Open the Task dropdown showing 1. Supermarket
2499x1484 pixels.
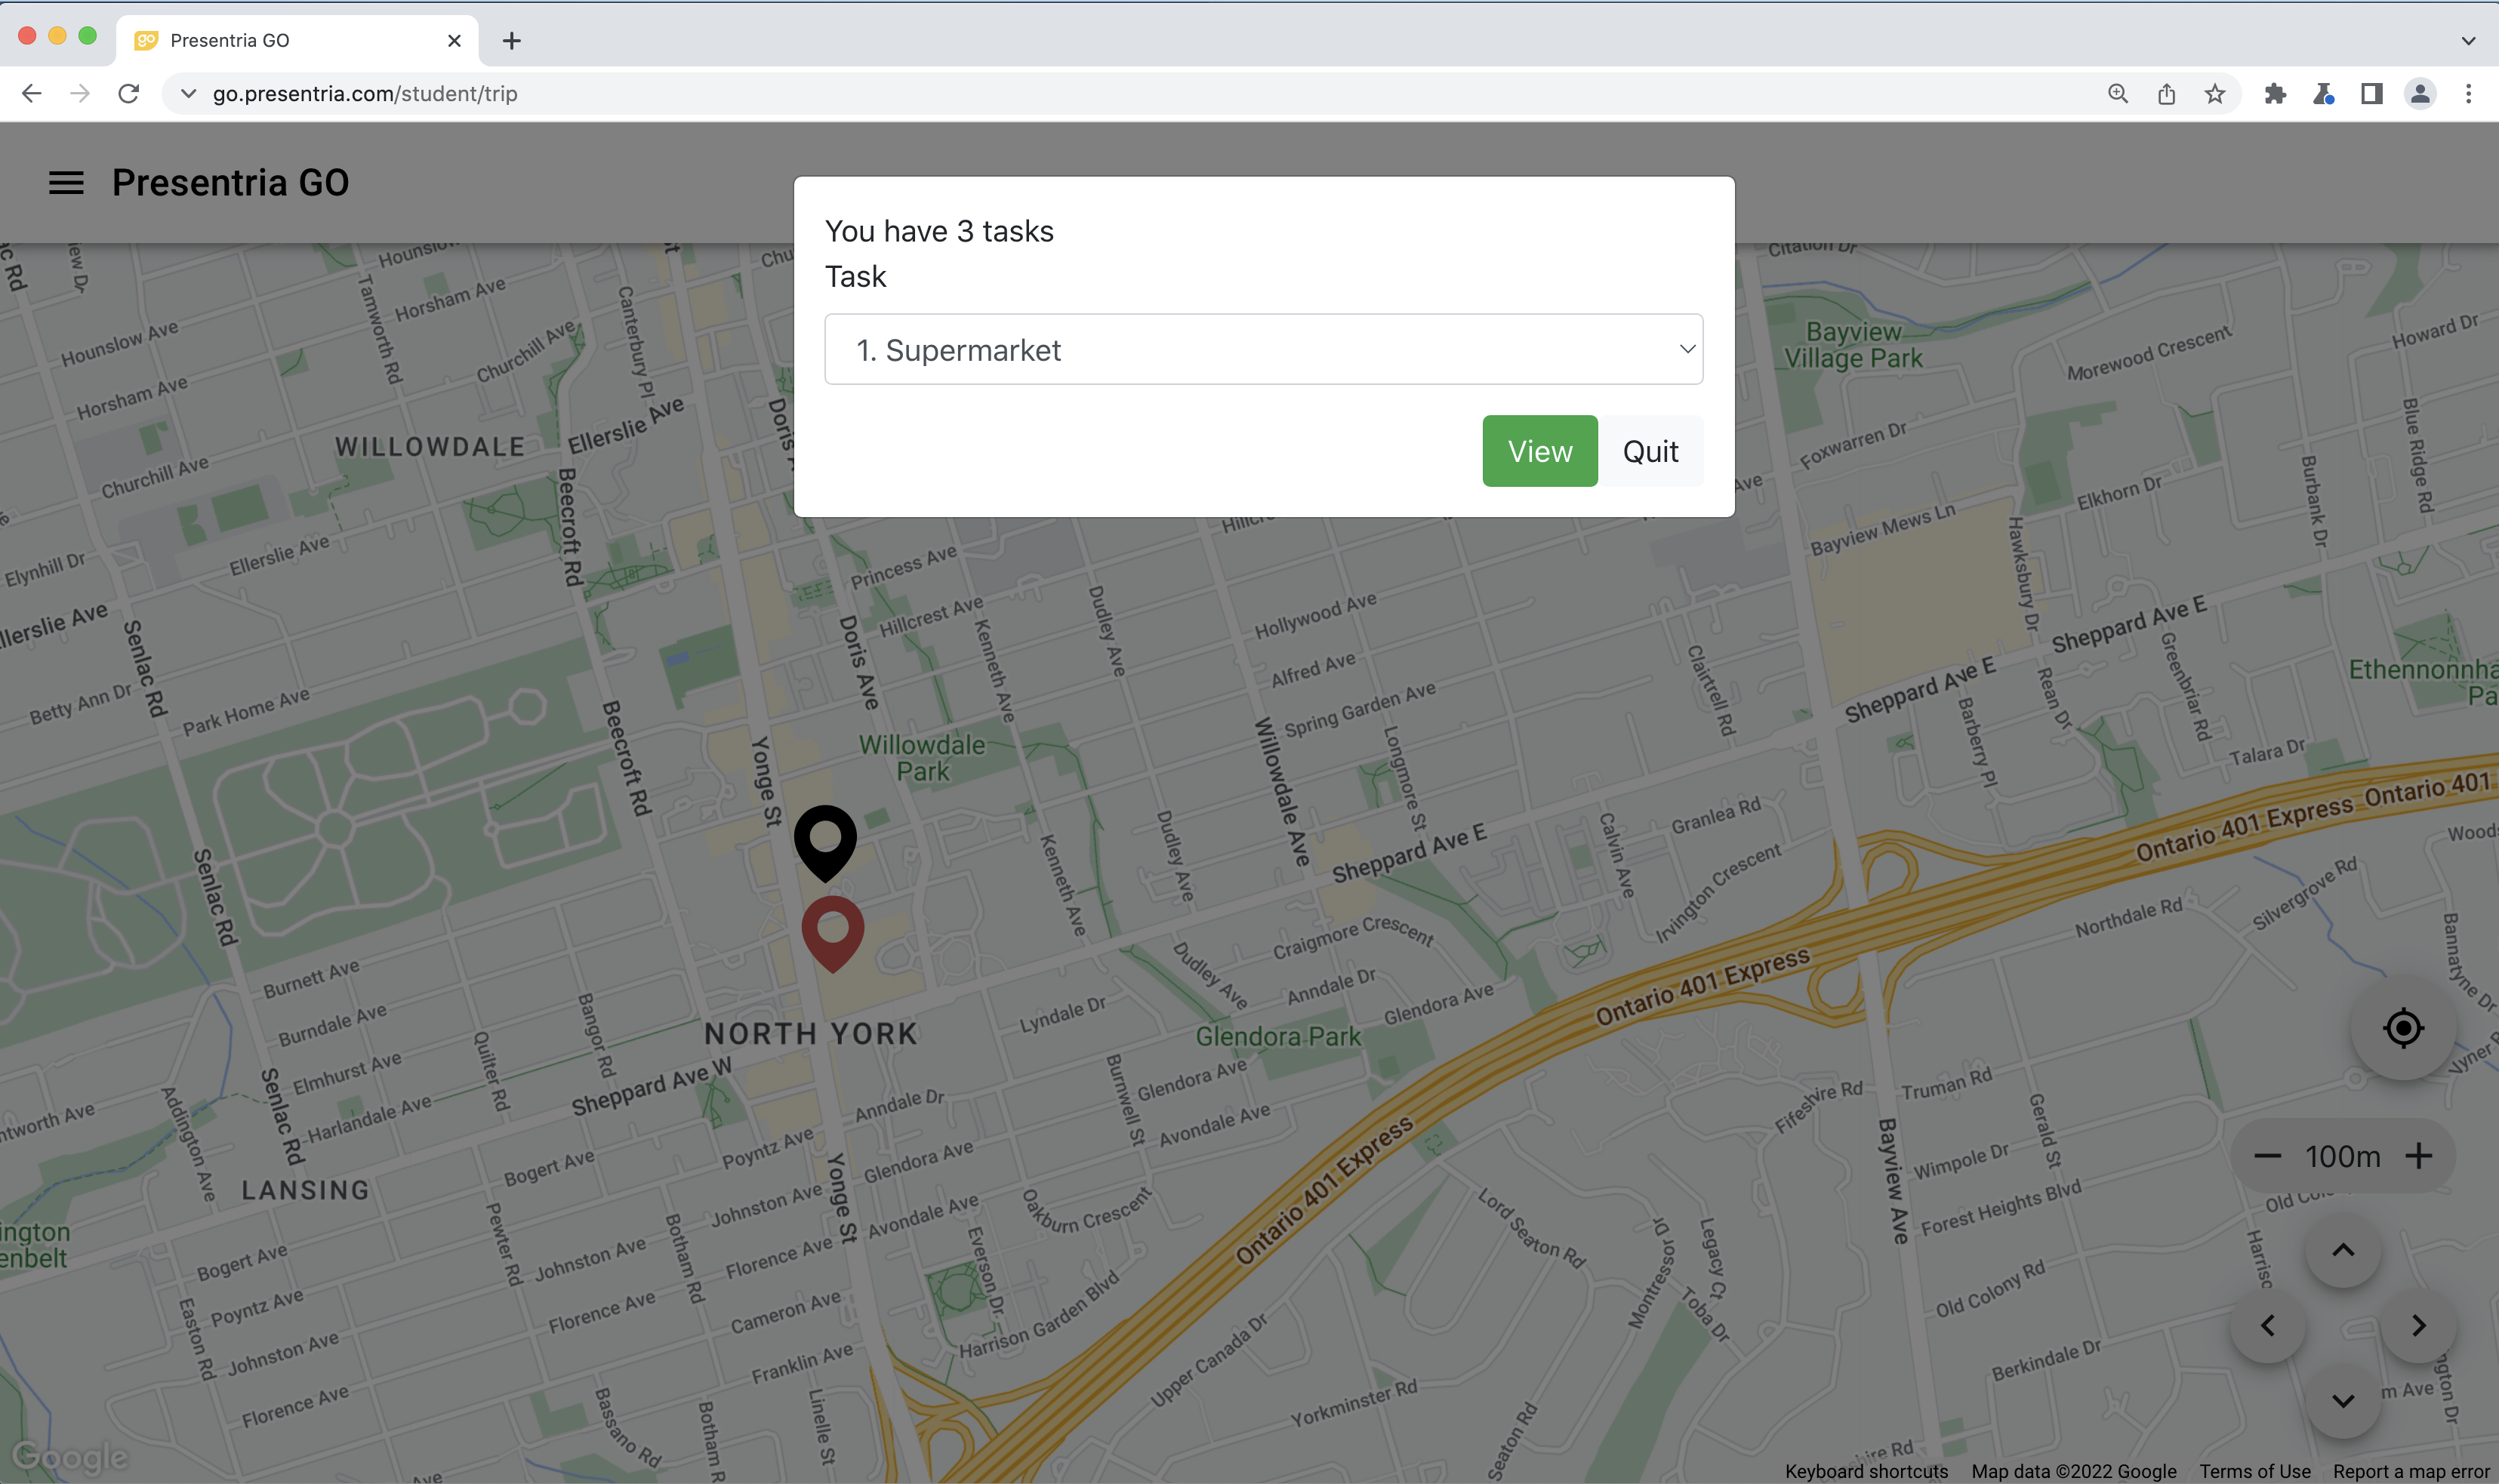point(1263,349)
